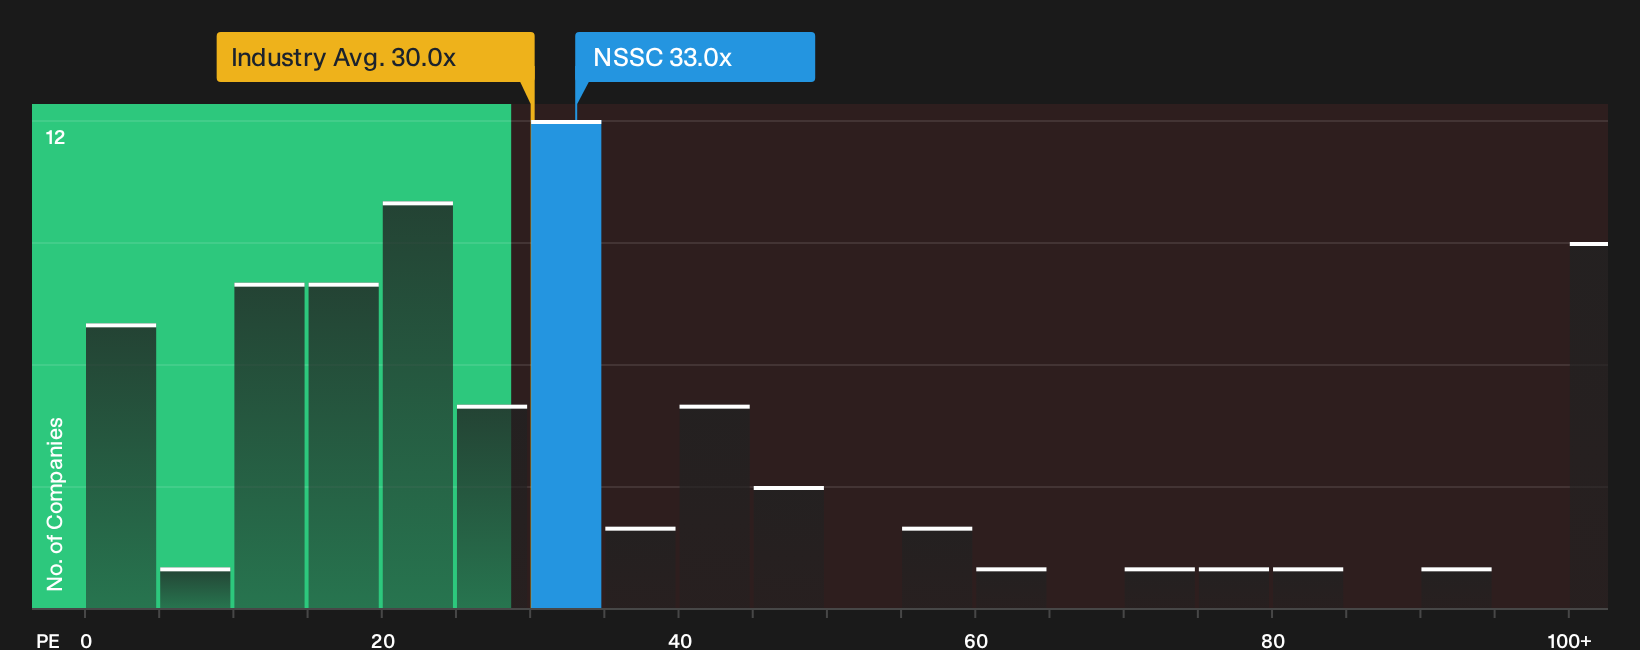Click the bar for PE 55-60

pos(937,568)
